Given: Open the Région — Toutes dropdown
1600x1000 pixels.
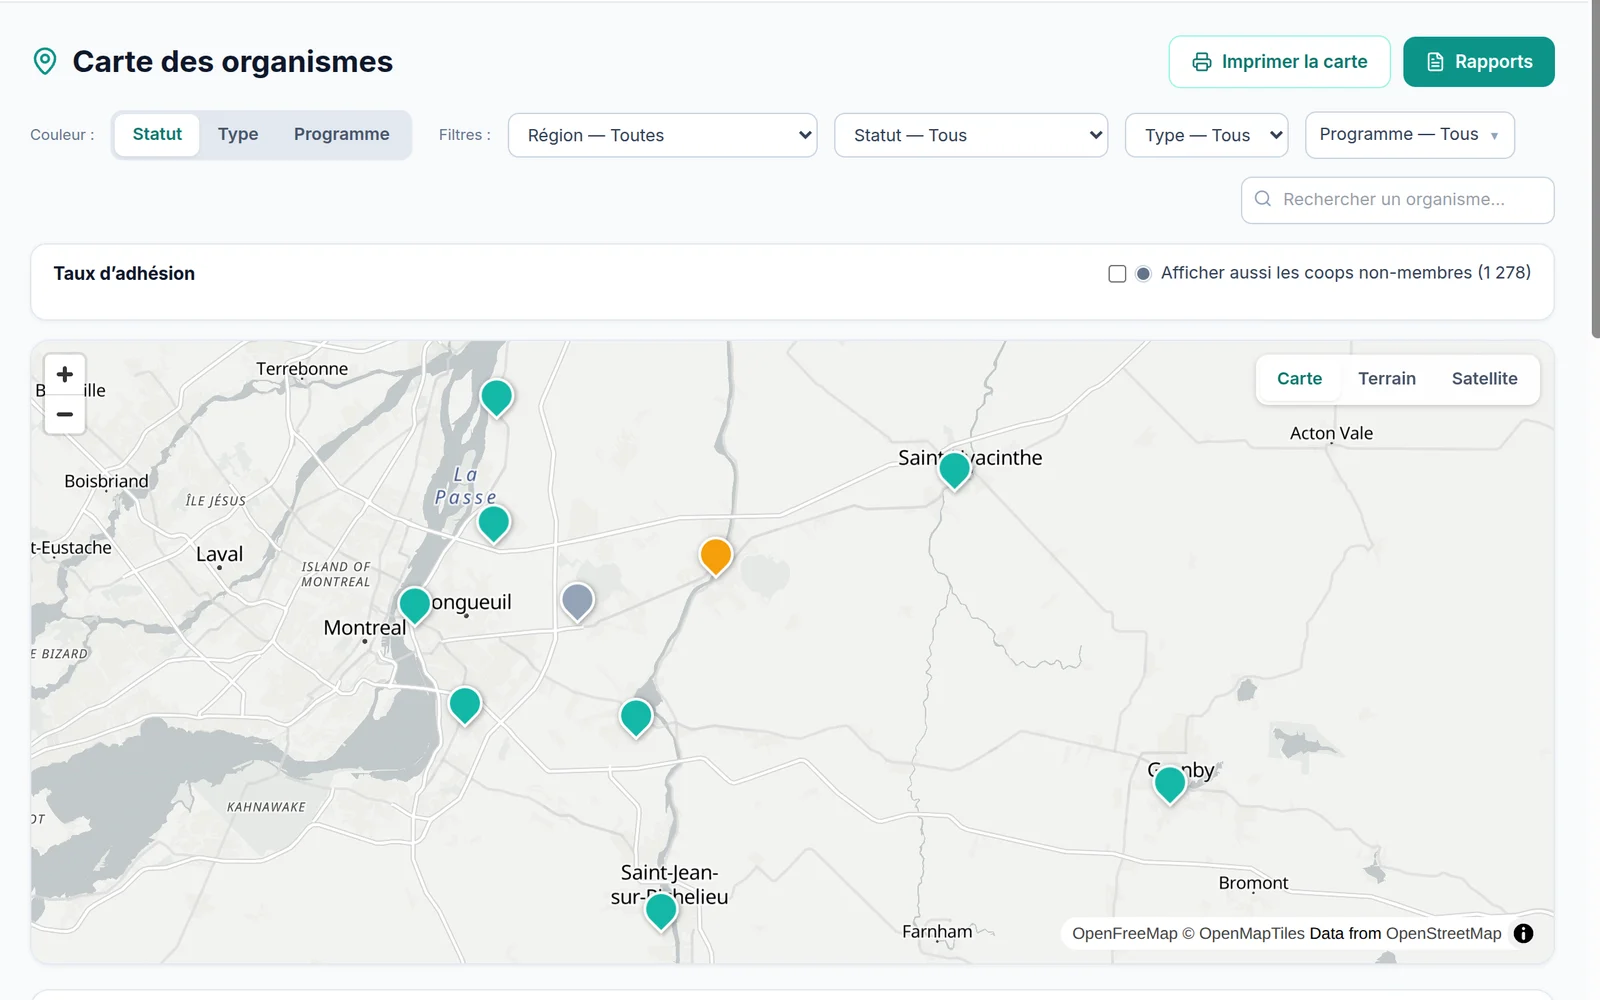Looking at the screenshot, I should pos(663,135).
